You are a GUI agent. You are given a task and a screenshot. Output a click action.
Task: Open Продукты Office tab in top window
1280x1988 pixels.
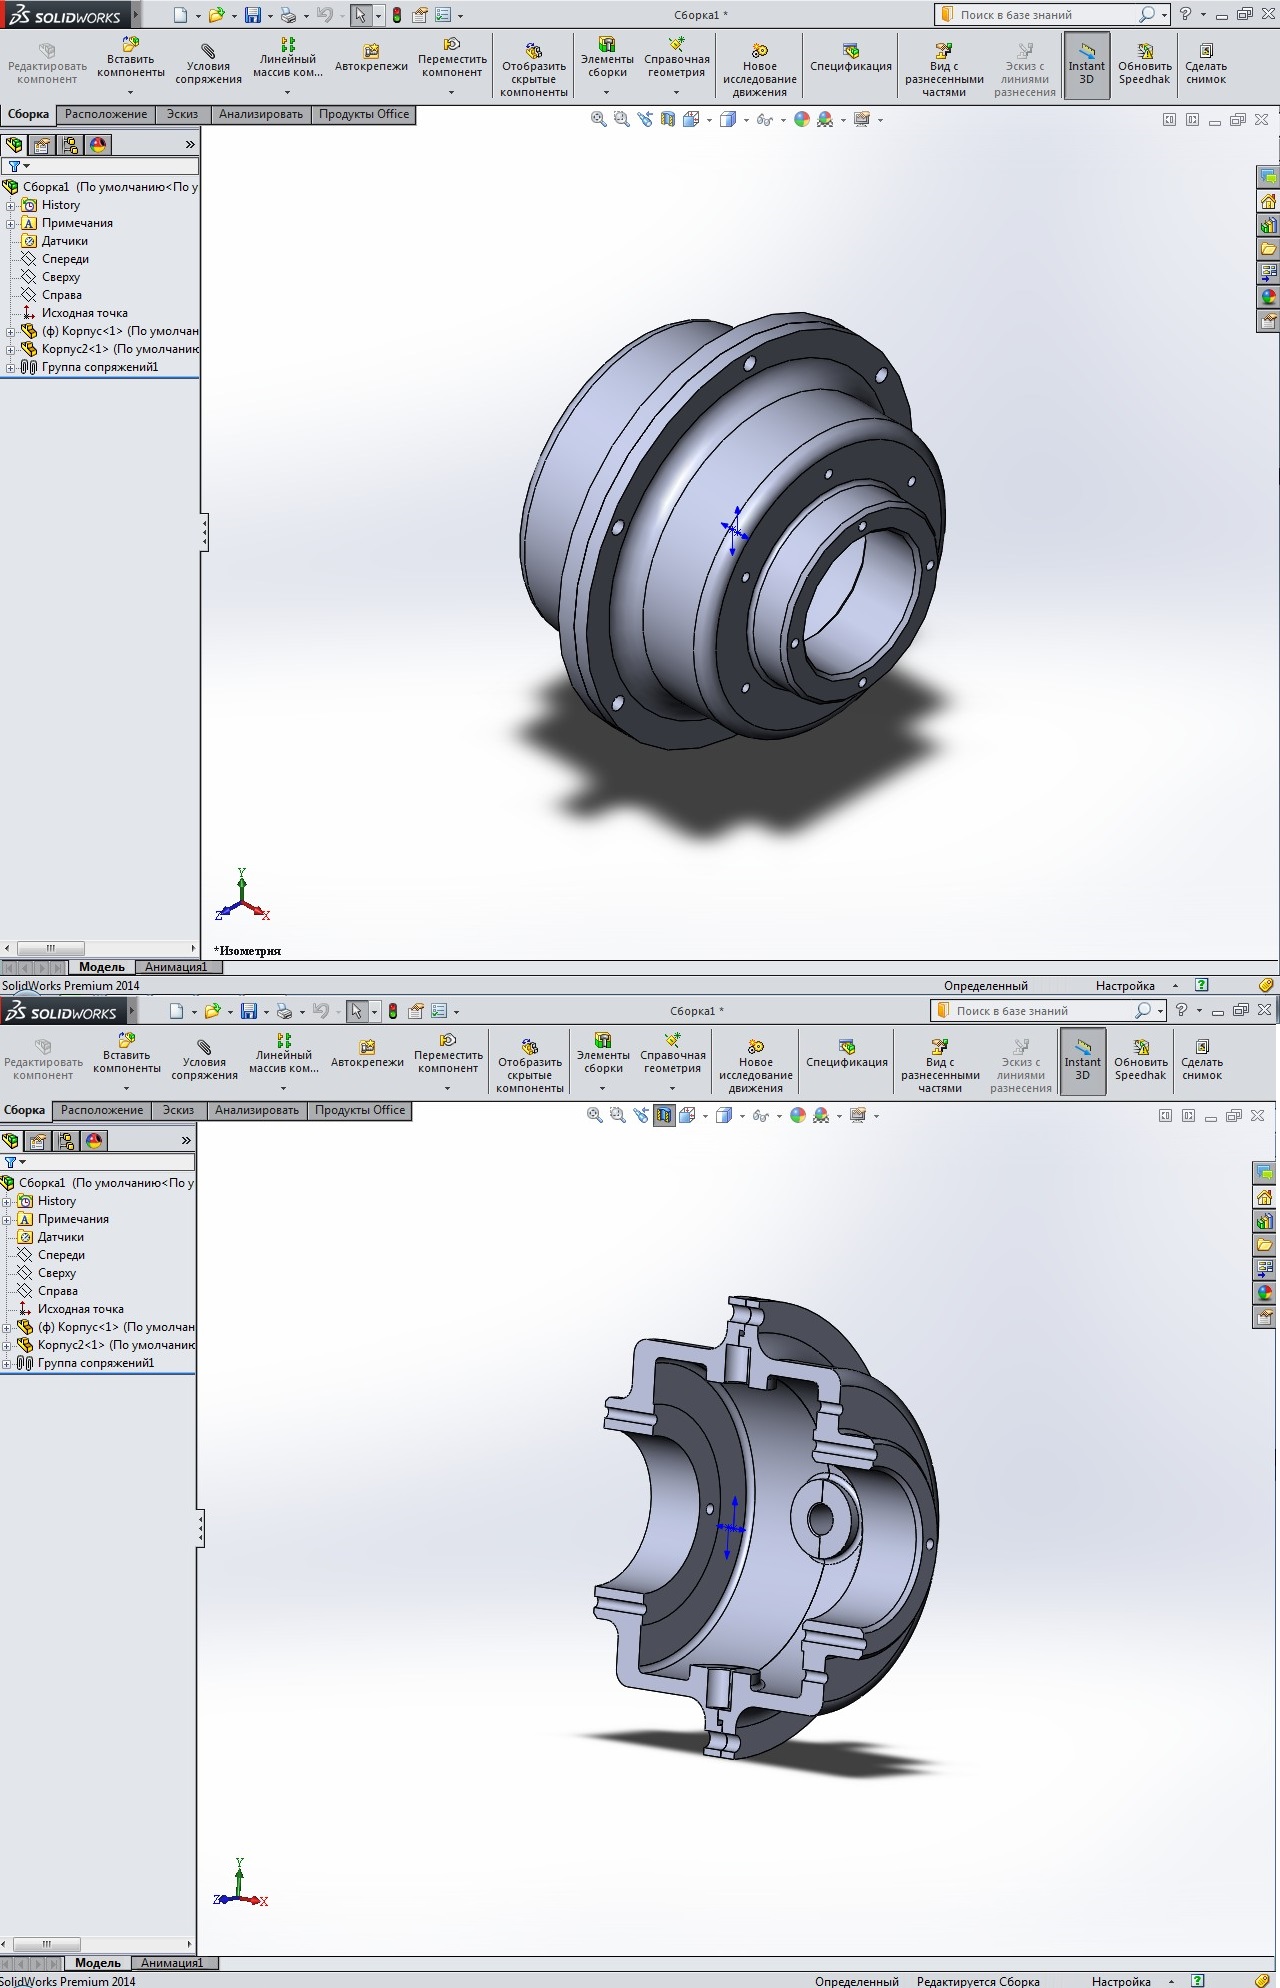(x=364, y=115)
